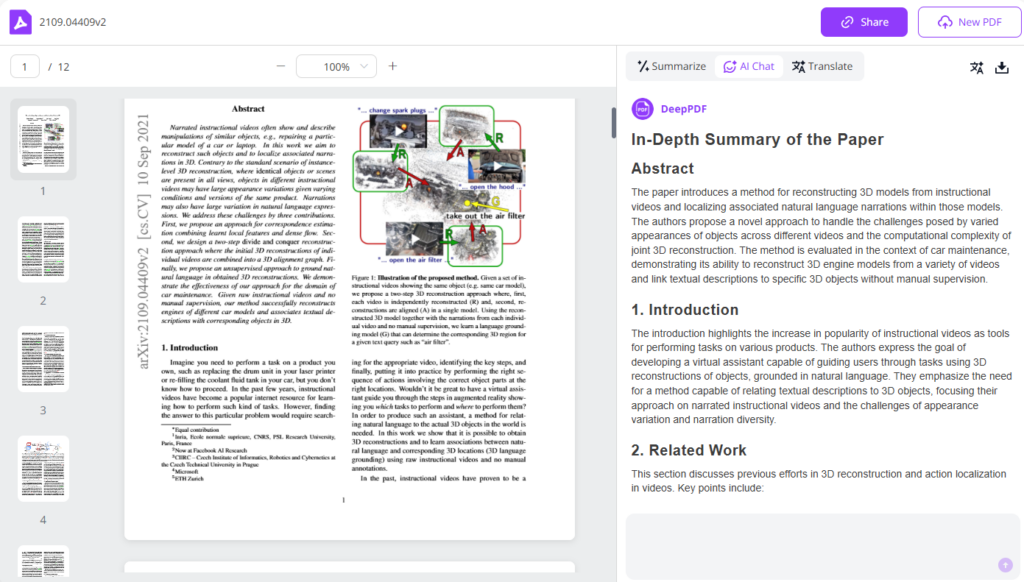The image size is (1024, 582).
Task: Open translation settings via the translate icon
Action: pos(977,66)
